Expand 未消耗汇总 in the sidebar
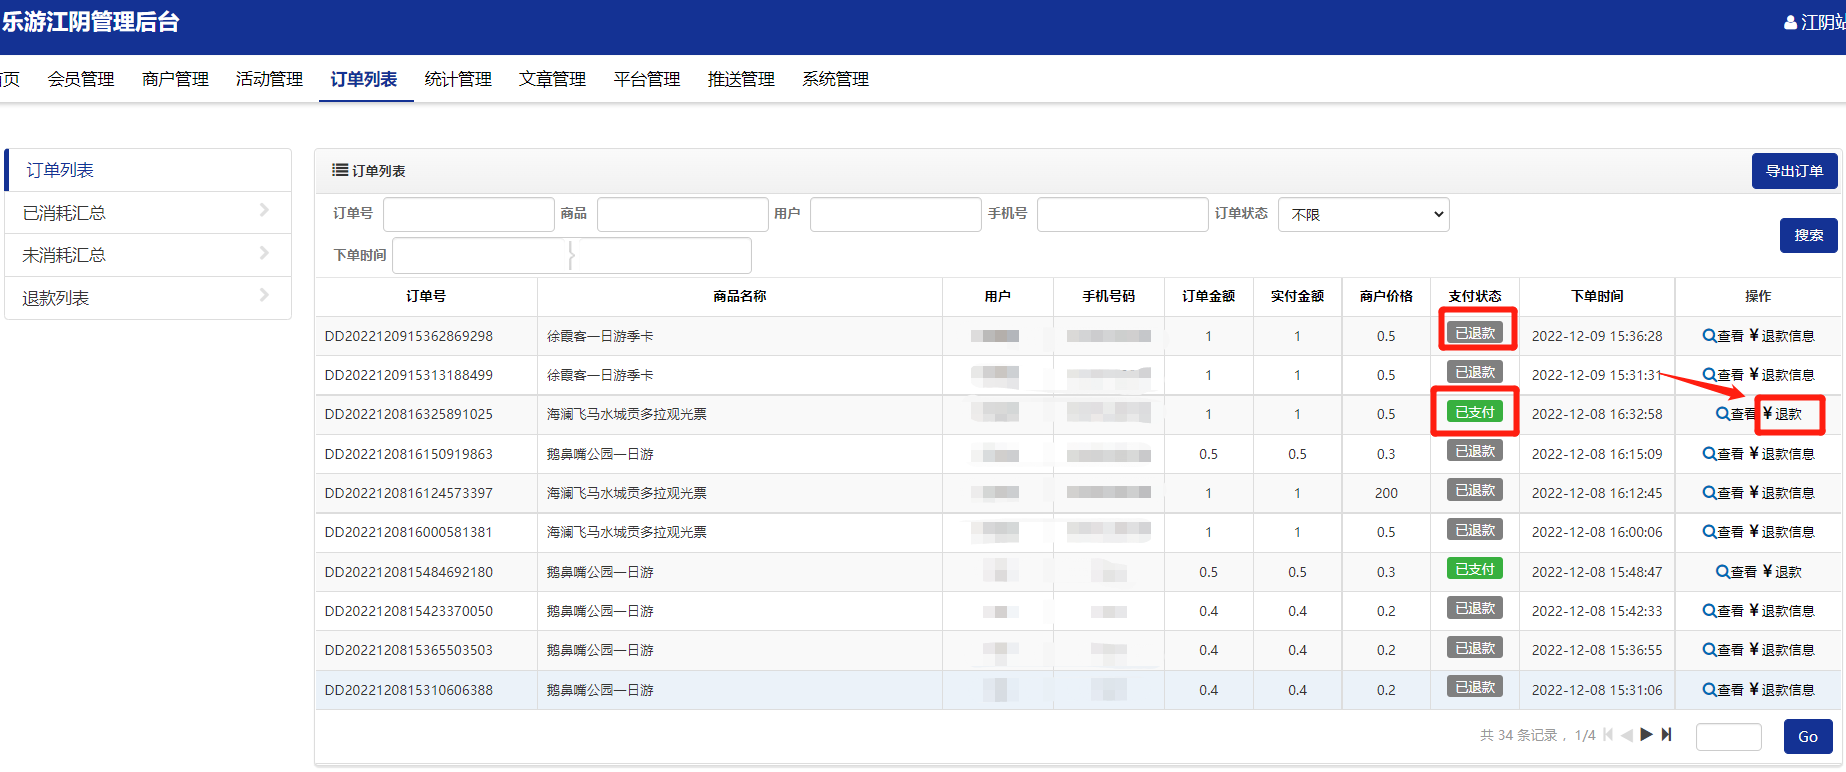1846x772 pixels. (148, 255)
